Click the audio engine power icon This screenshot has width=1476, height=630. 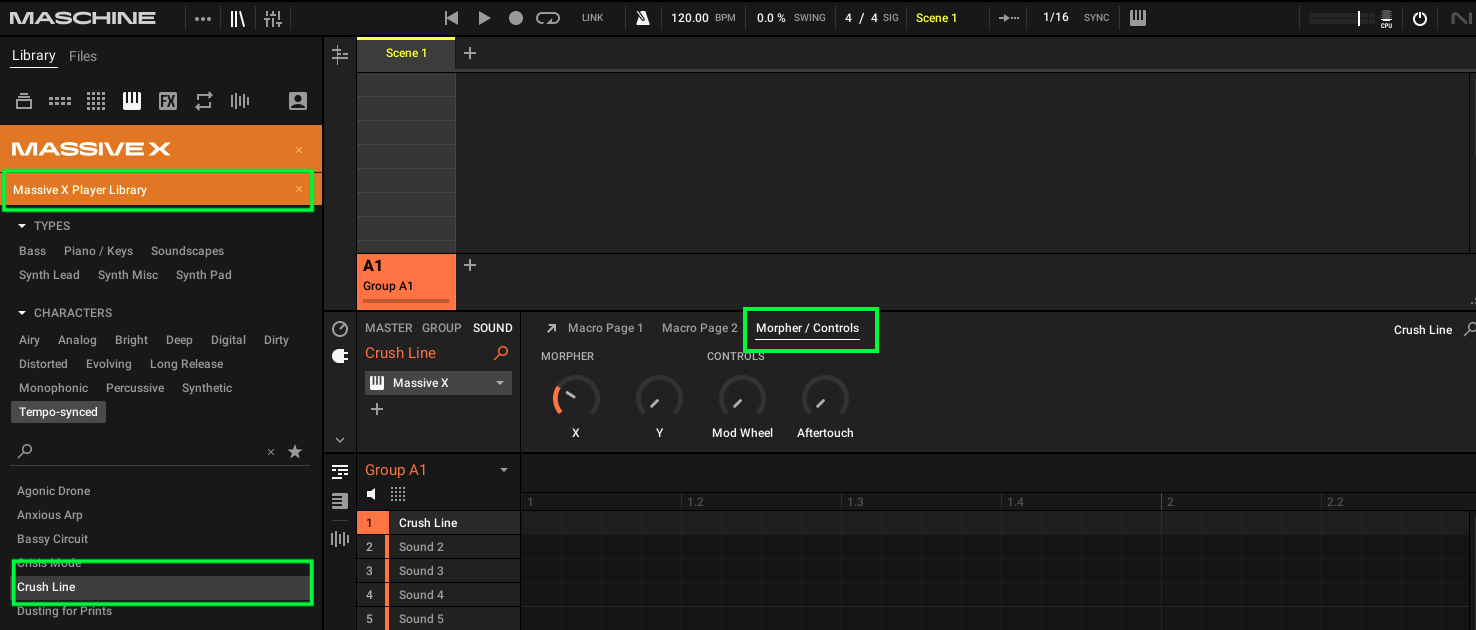(1420, 18)
